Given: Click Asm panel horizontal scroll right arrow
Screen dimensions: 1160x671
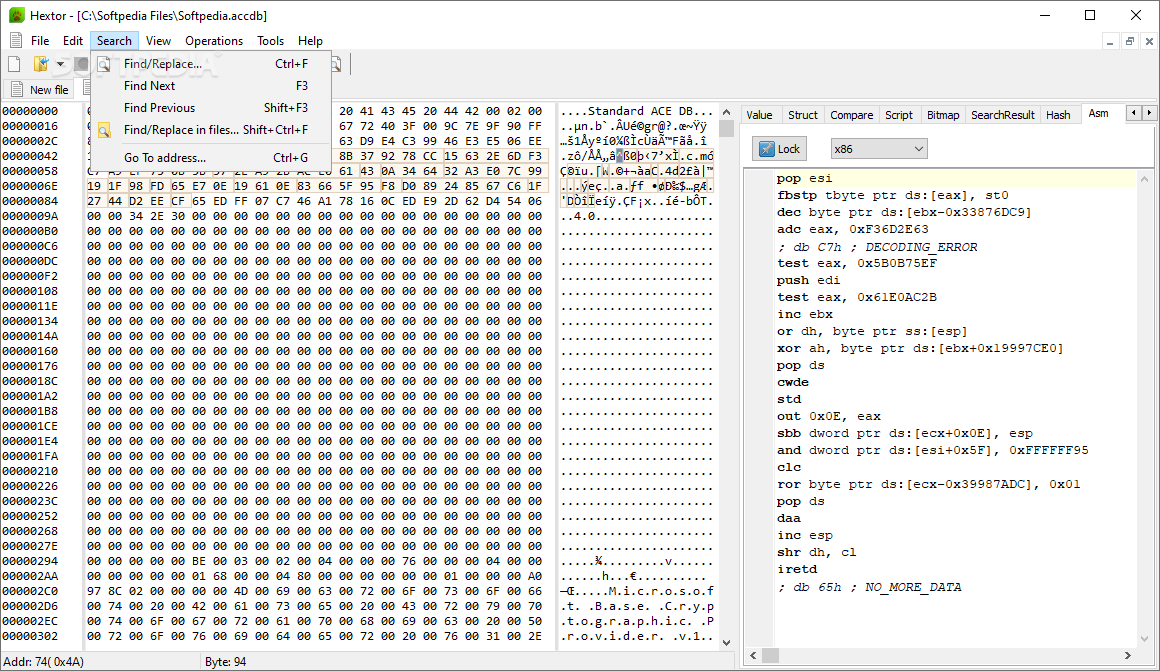Looking at the screenshot, I should point(1127,655).
